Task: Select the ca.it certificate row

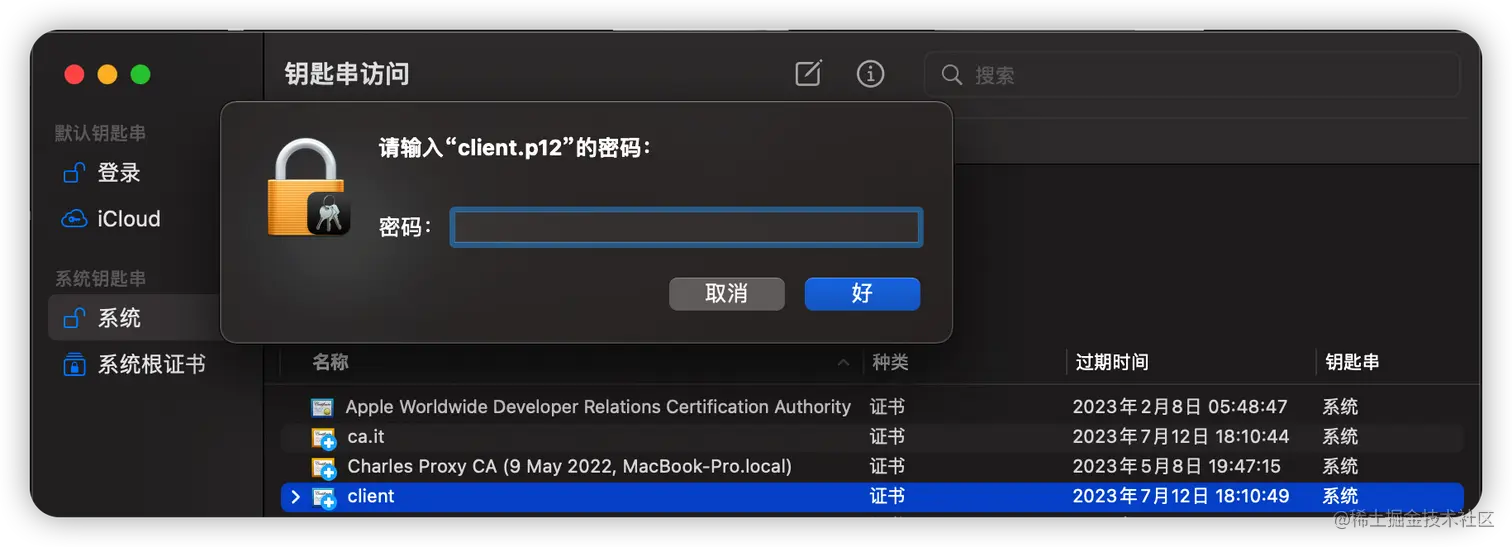Action: click(871, 437)
